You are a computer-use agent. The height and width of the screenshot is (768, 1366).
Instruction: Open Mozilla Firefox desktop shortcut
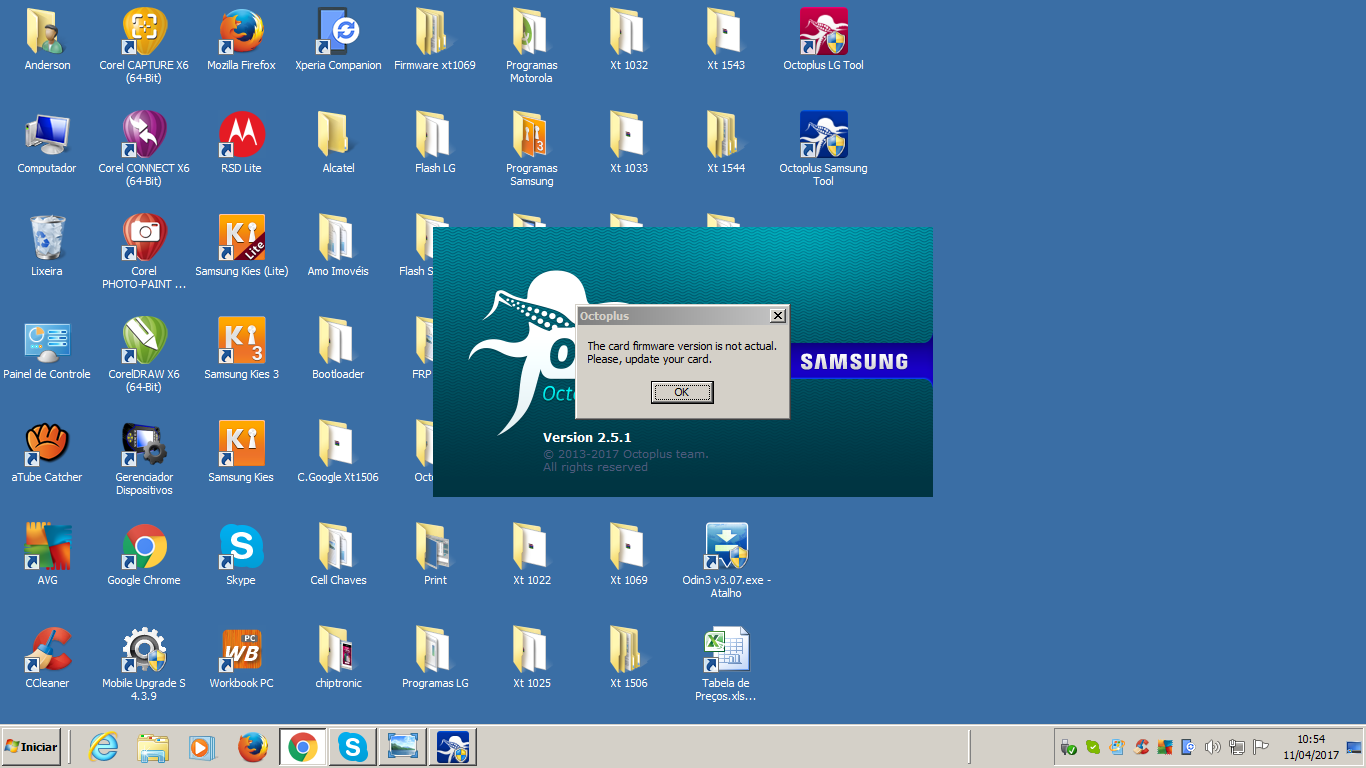241,40
